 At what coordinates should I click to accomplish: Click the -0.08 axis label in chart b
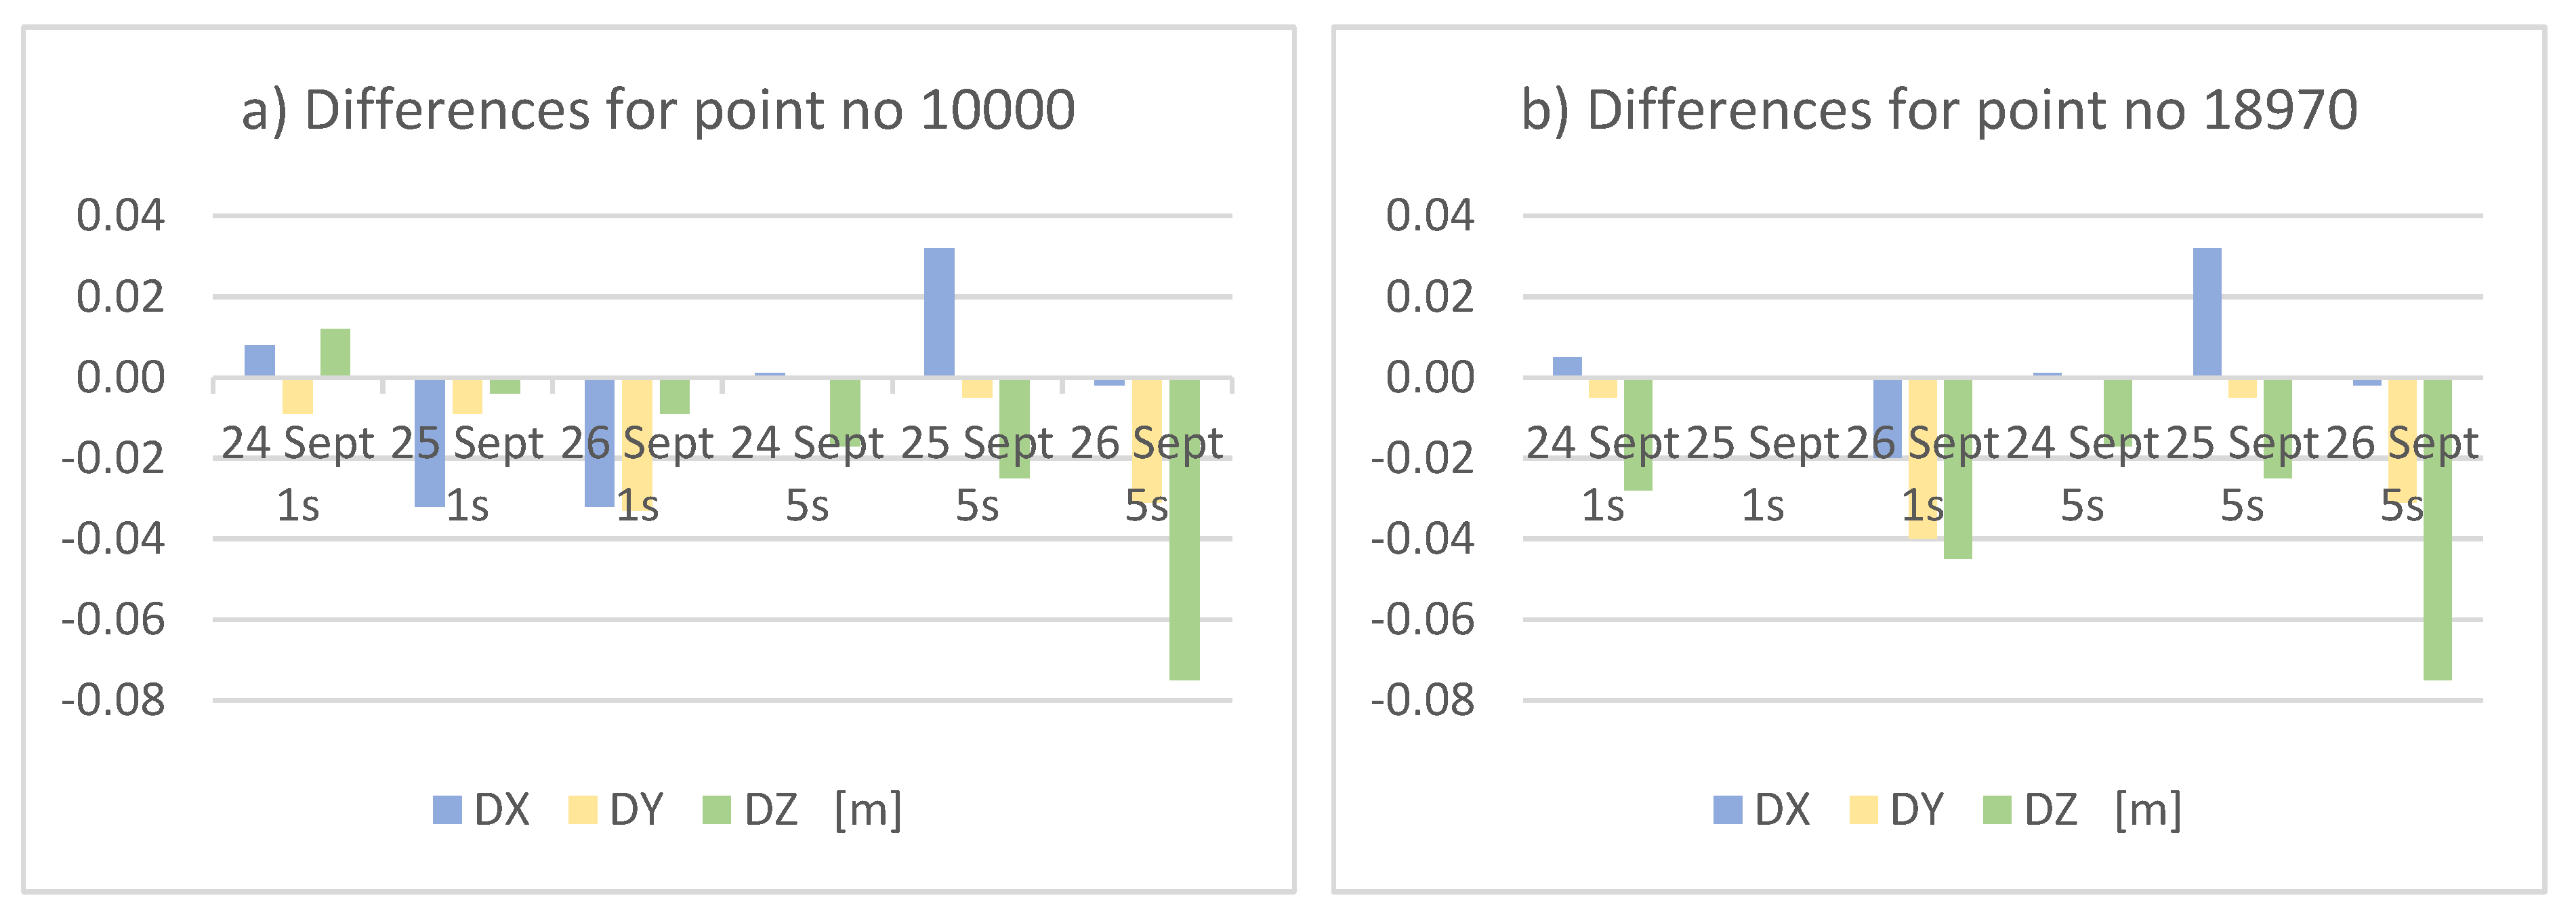pos(1421,700)
